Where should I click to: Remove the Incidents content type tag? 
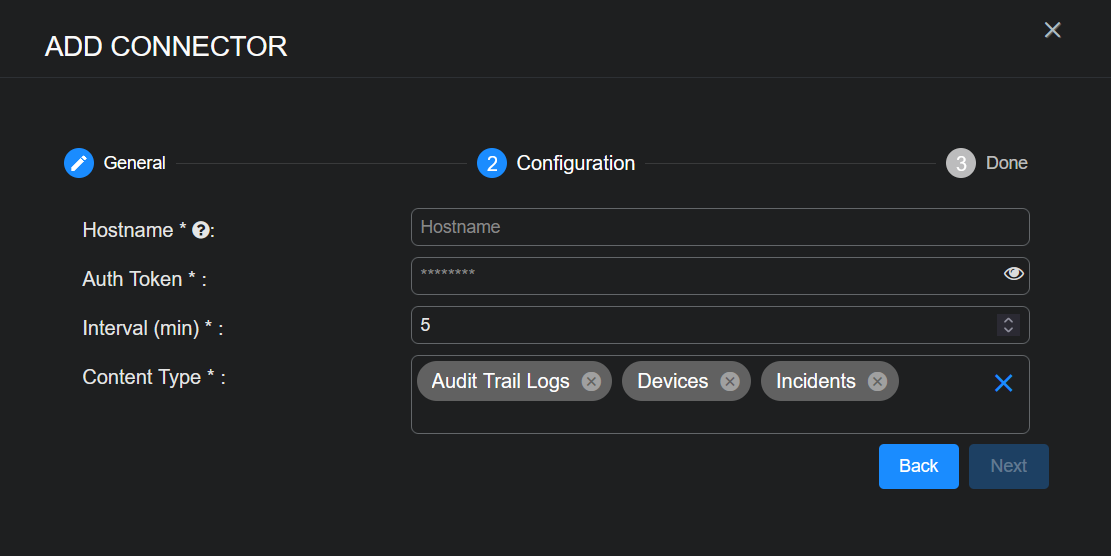pyautogui.click(x=877, y=381)
